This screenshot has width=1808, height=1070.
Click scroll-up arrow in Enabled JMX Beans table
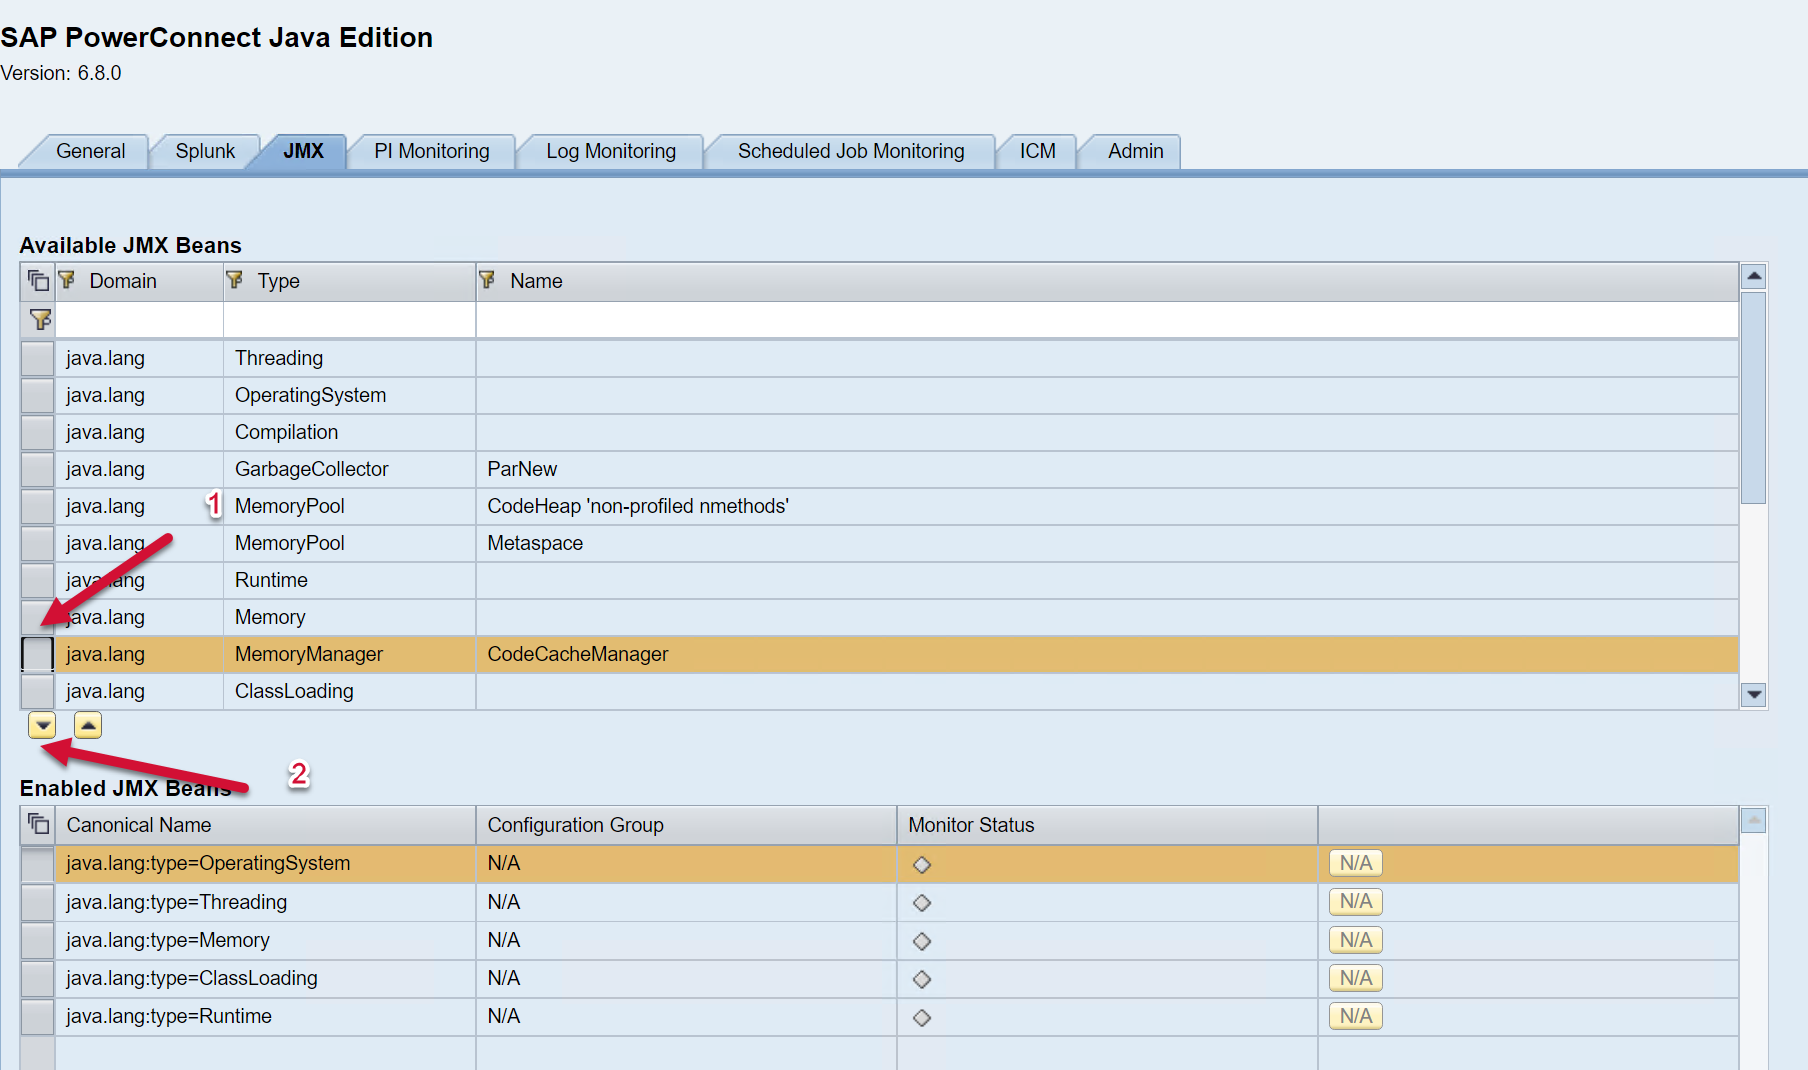[x=1753, y=821]
